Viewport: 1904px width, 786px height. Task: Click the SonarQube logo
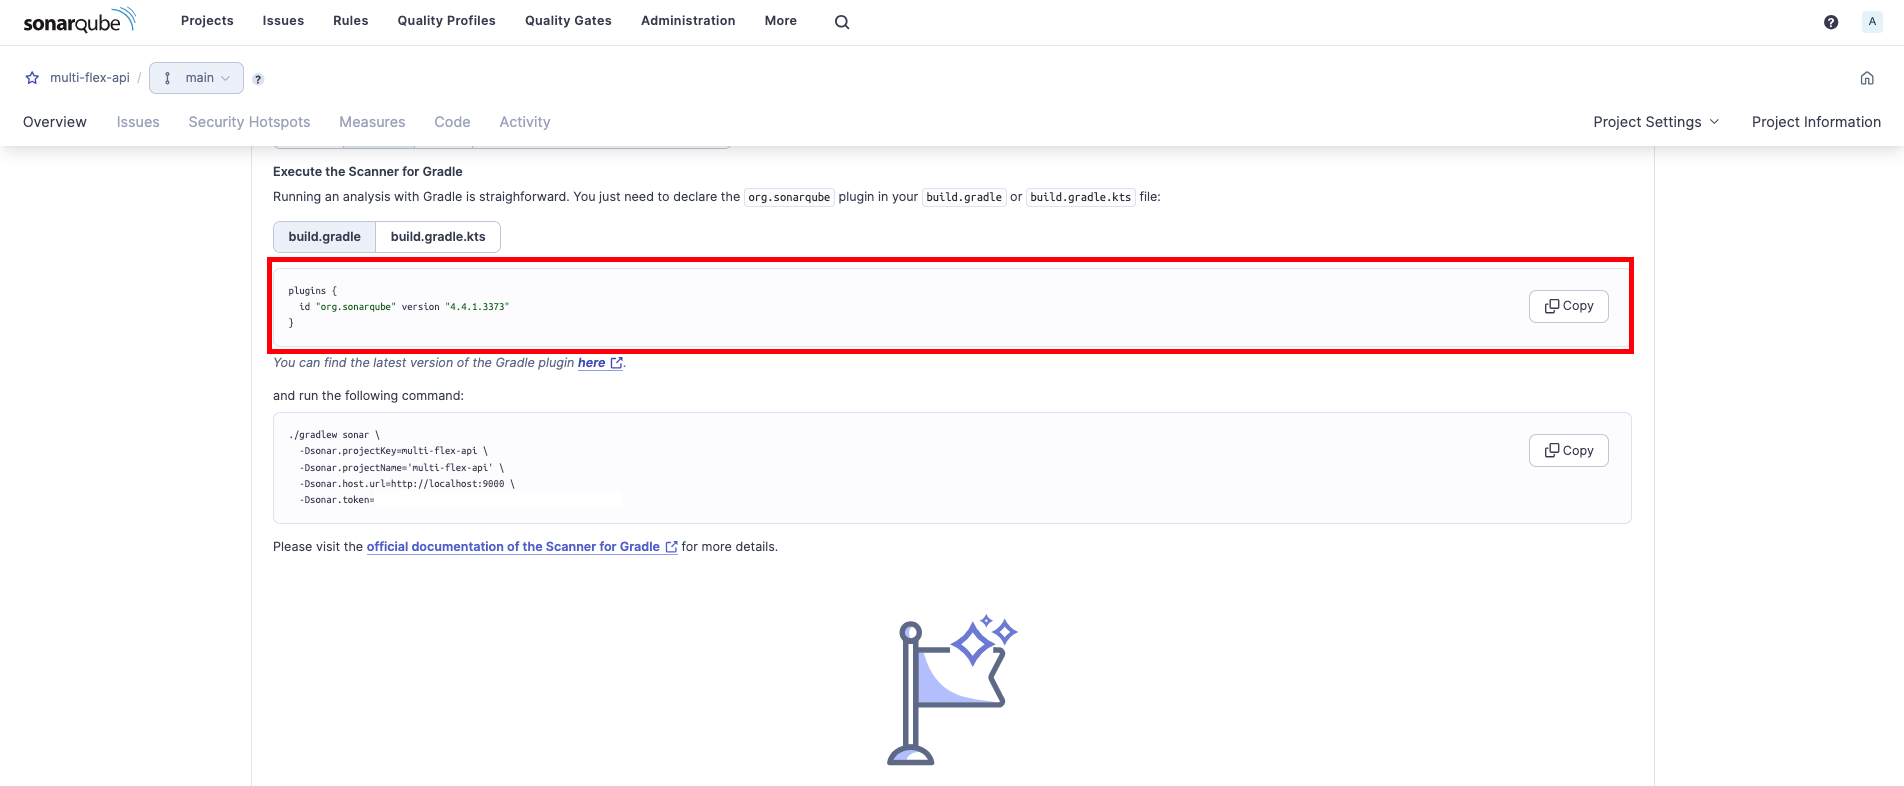coord(79,20)
